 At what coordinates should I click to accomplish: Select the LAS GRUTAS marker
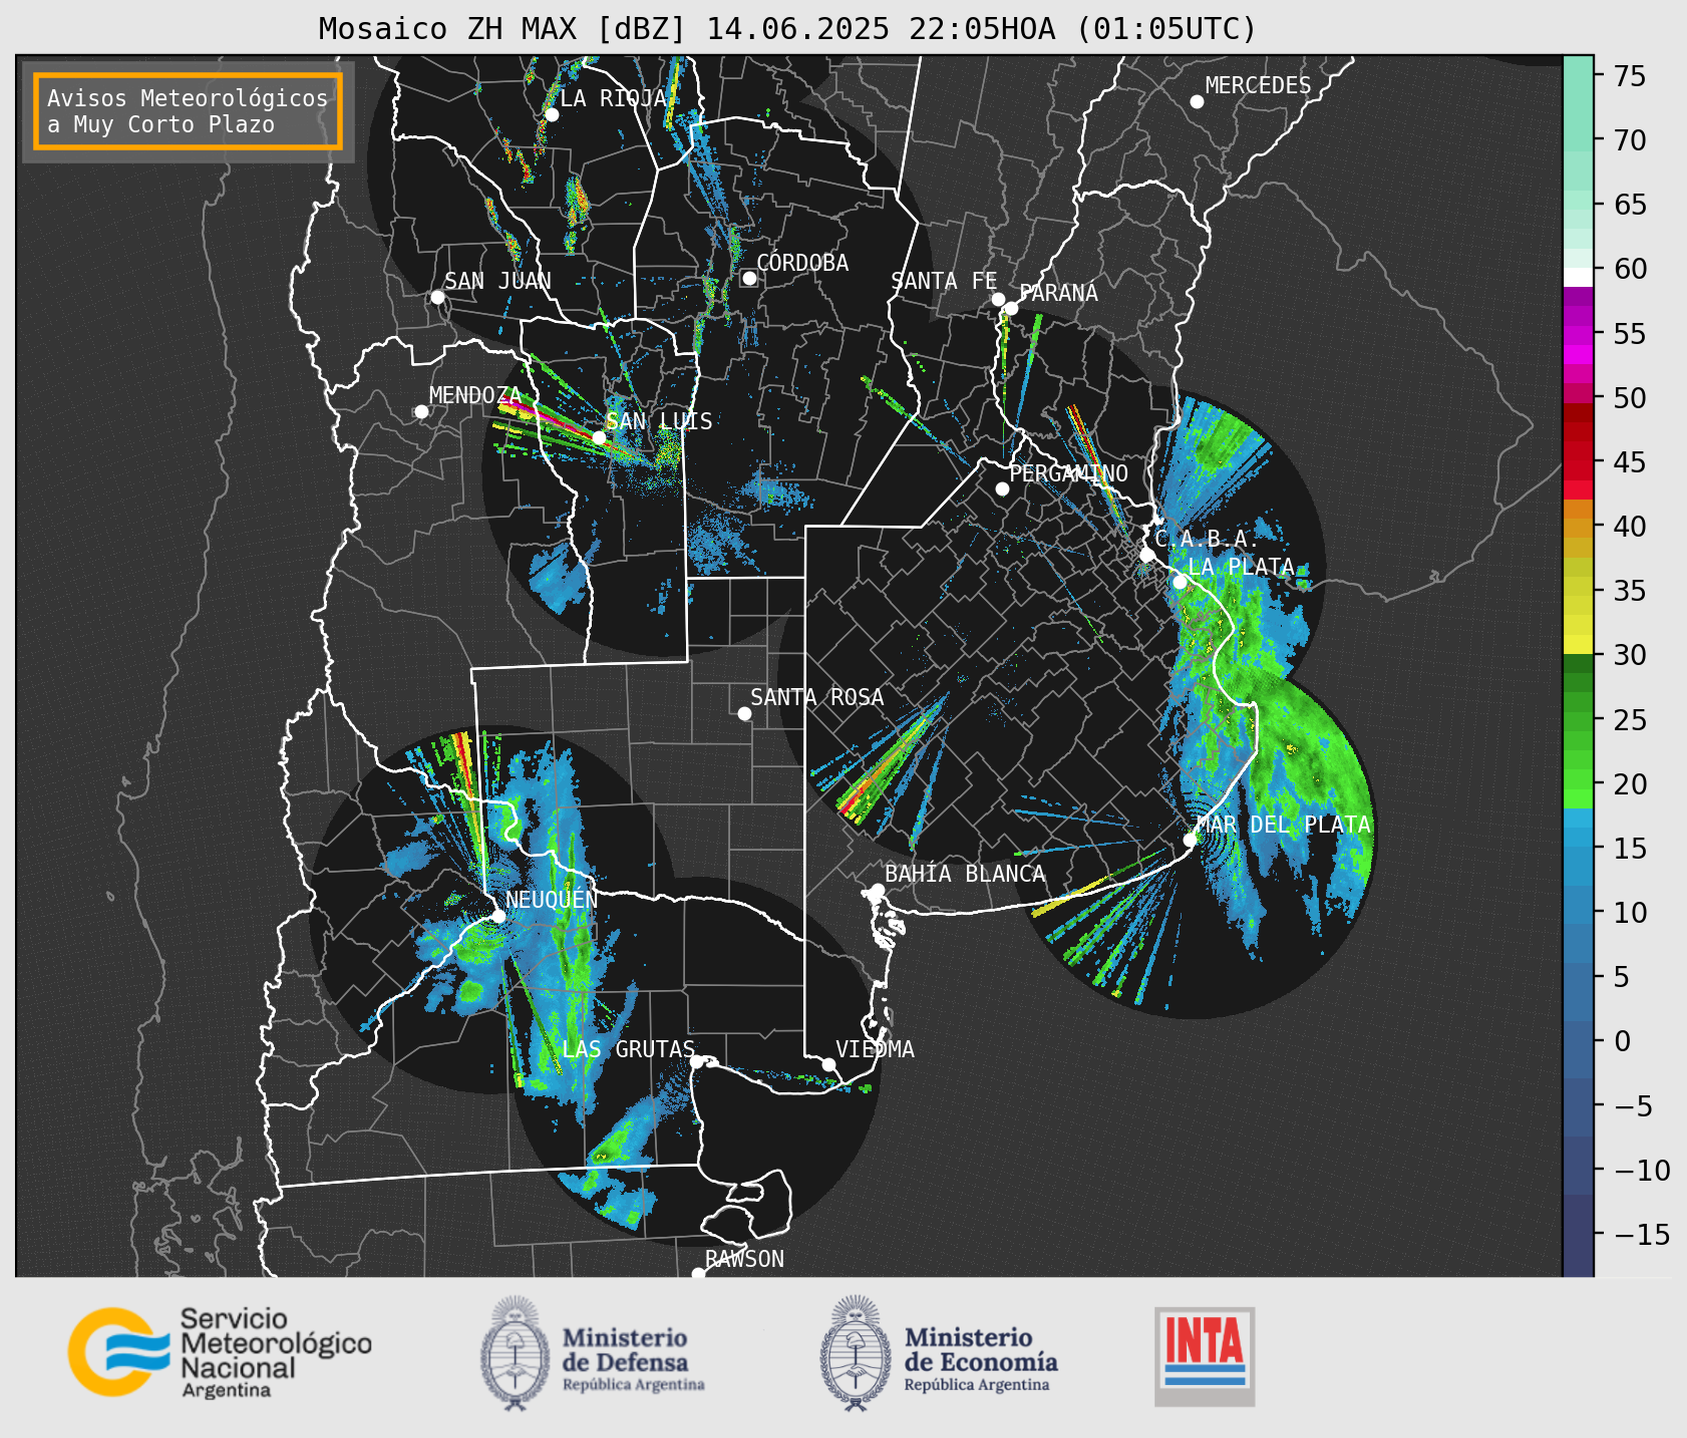(x=697, y=1062)
